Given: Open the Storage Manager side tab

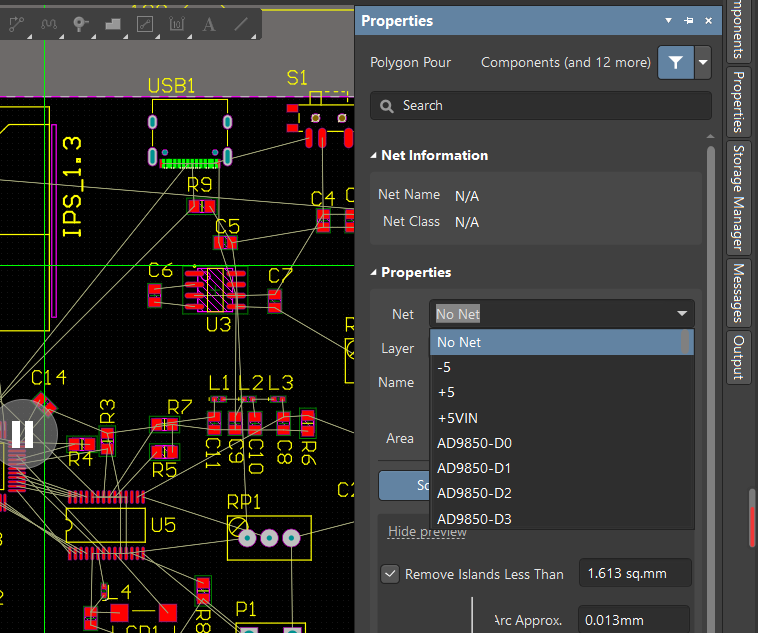Looking at the screenshot, I should 739,197.
